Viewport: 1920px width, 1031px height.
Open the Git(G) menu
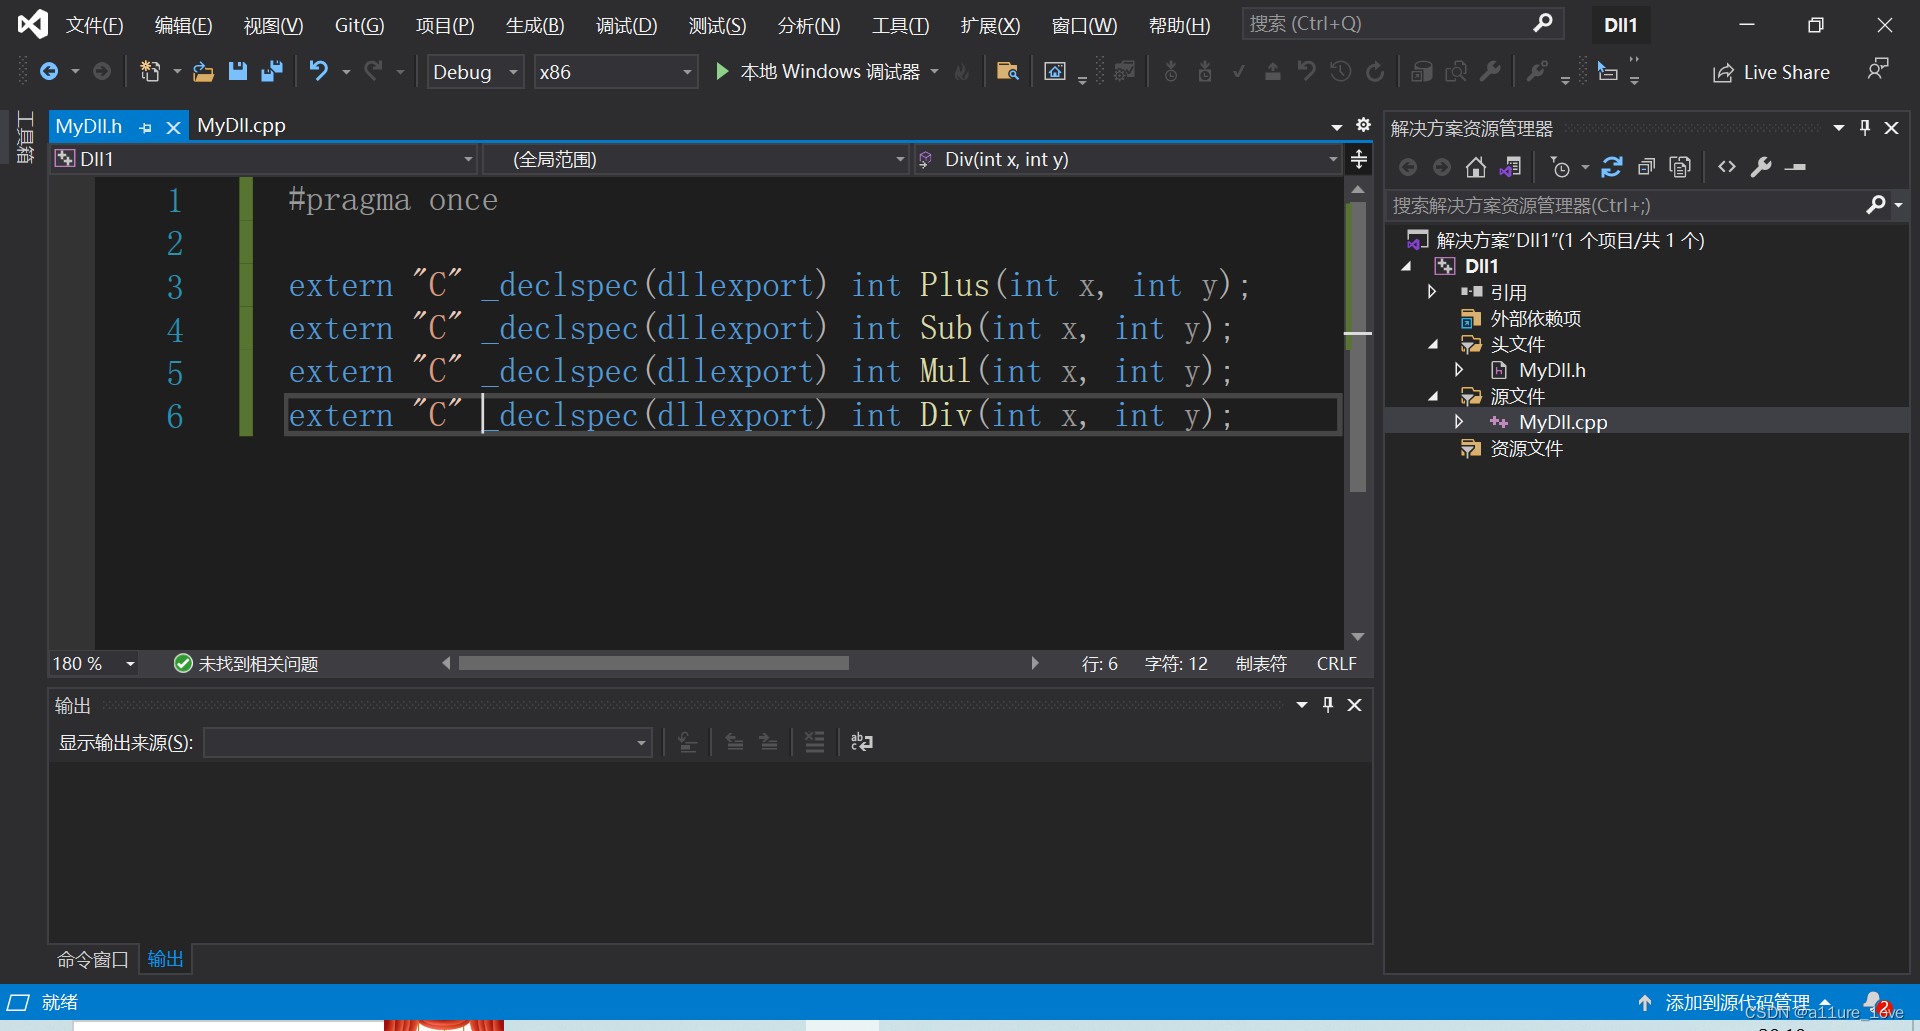(359, 25)
